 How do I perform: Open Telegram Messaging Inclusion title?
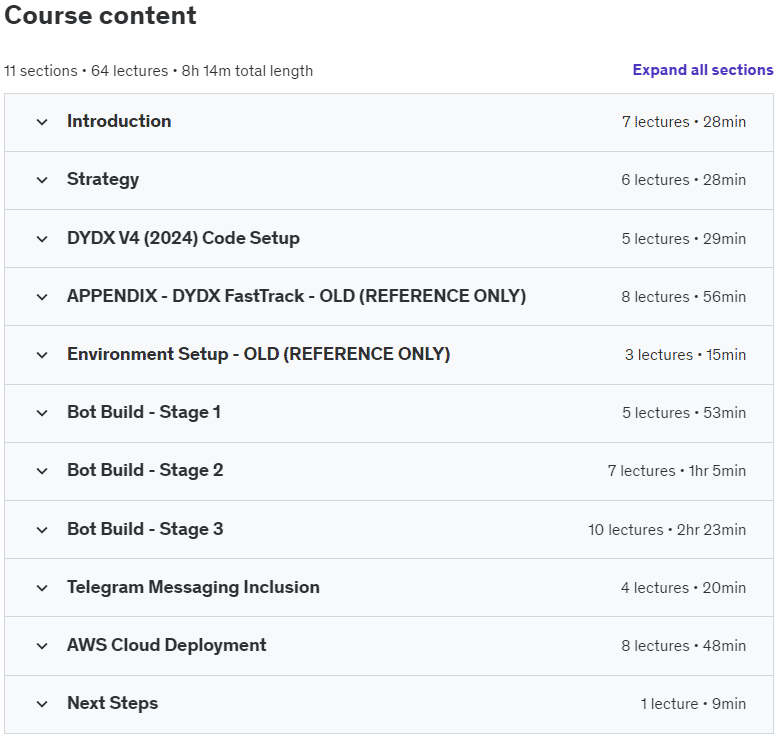tap(193, 587)
